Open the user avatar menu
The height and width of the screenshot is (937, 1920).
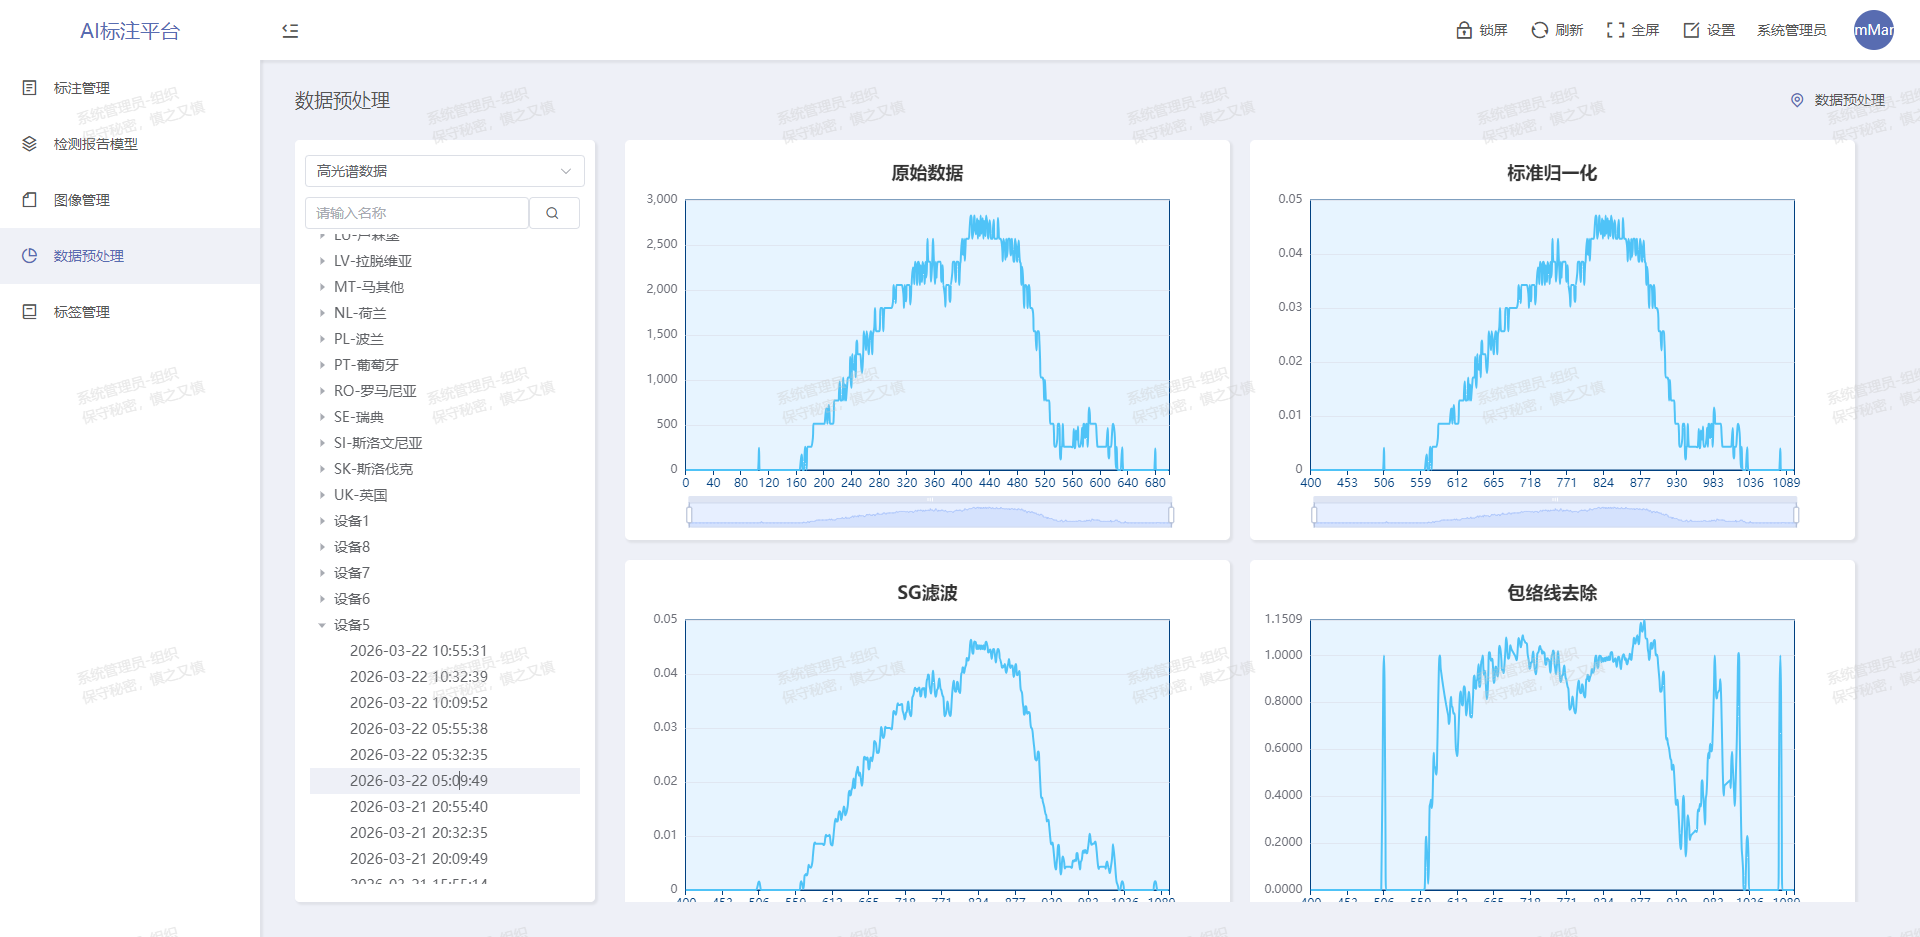(x=1873, y=30)
